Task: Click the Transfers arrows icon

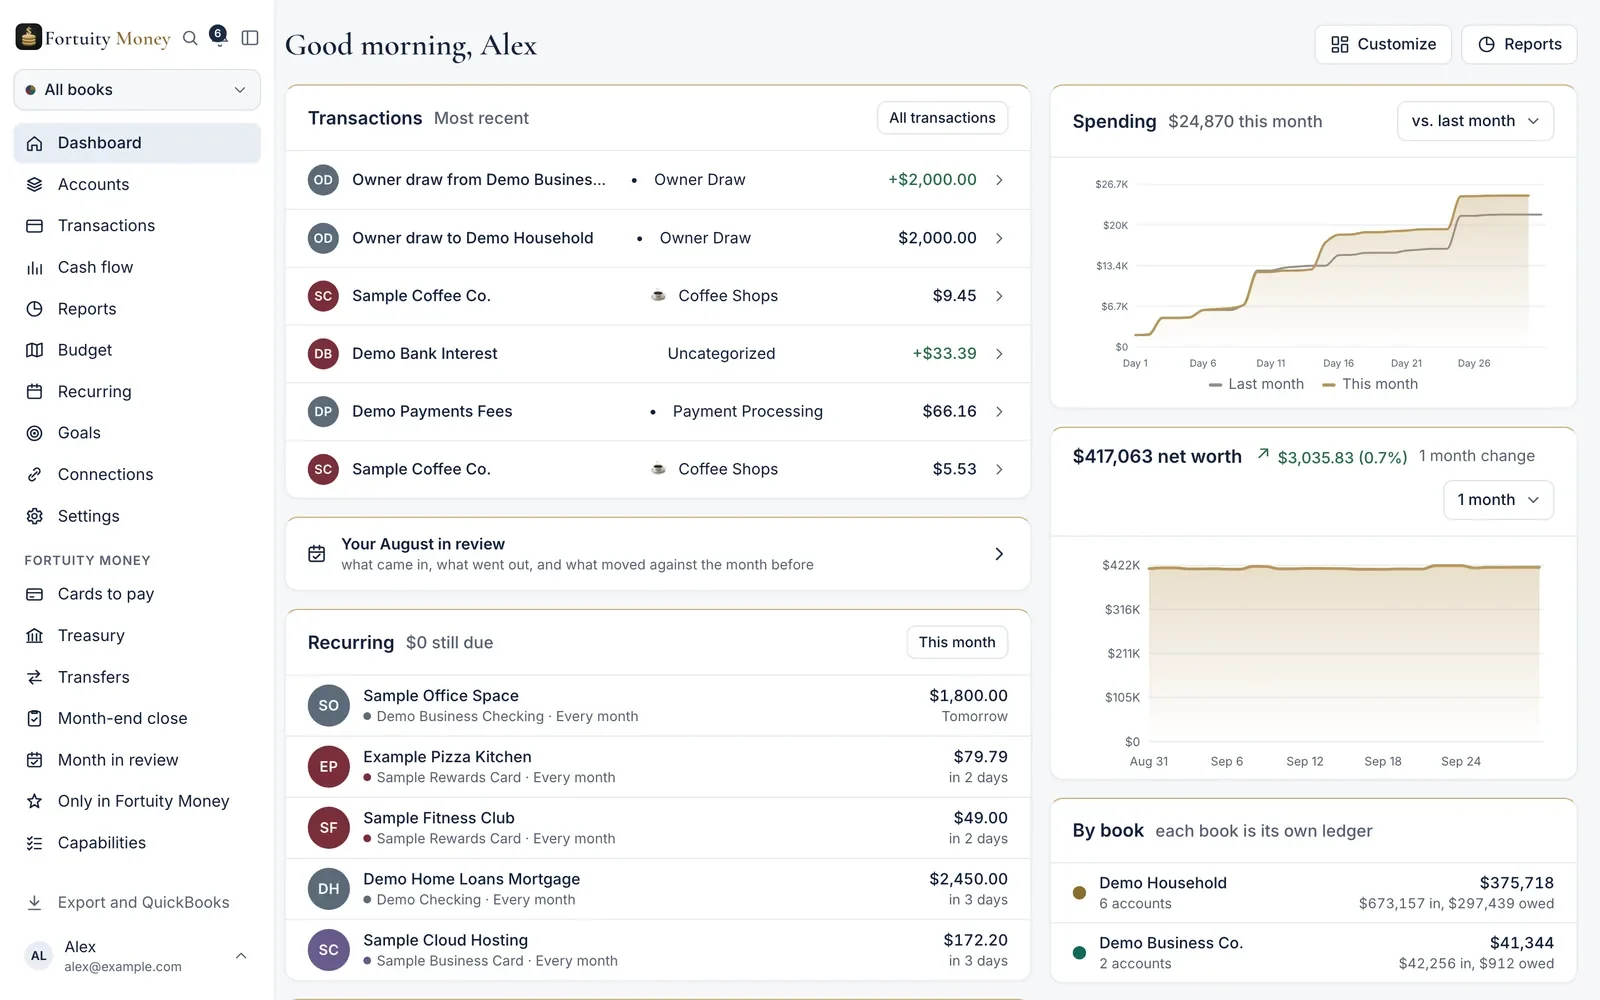Action: [x=35, y=677]
